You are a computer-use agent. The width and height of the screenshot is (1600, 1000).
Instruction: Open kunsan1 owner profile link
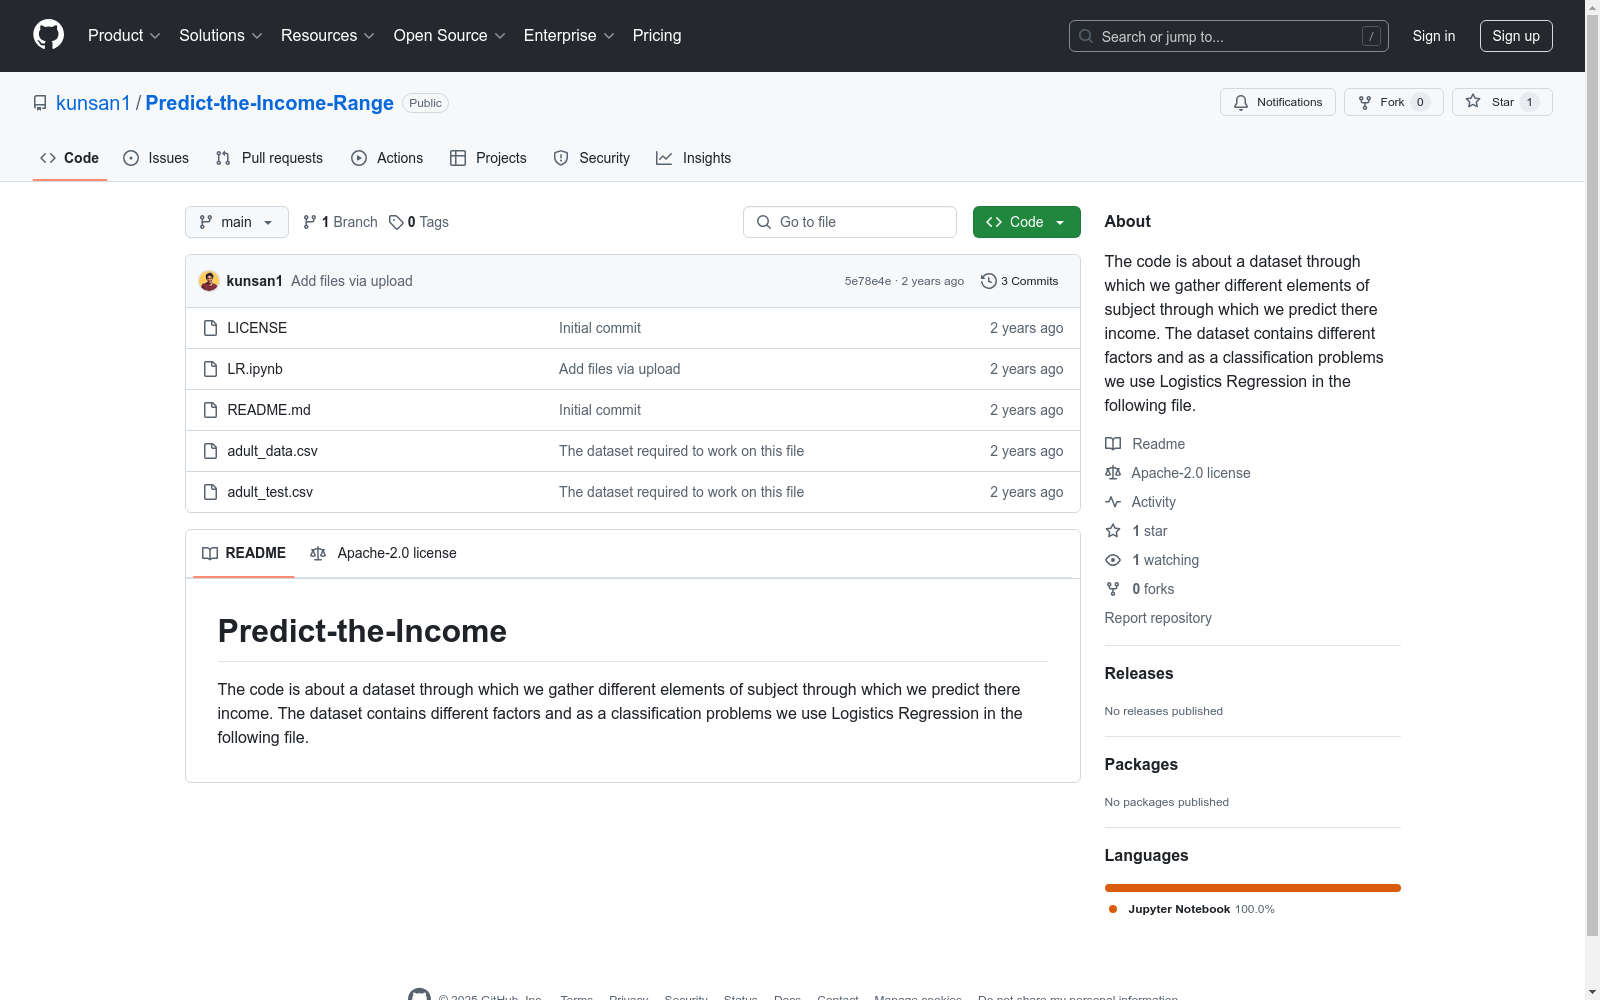(93, 103)
